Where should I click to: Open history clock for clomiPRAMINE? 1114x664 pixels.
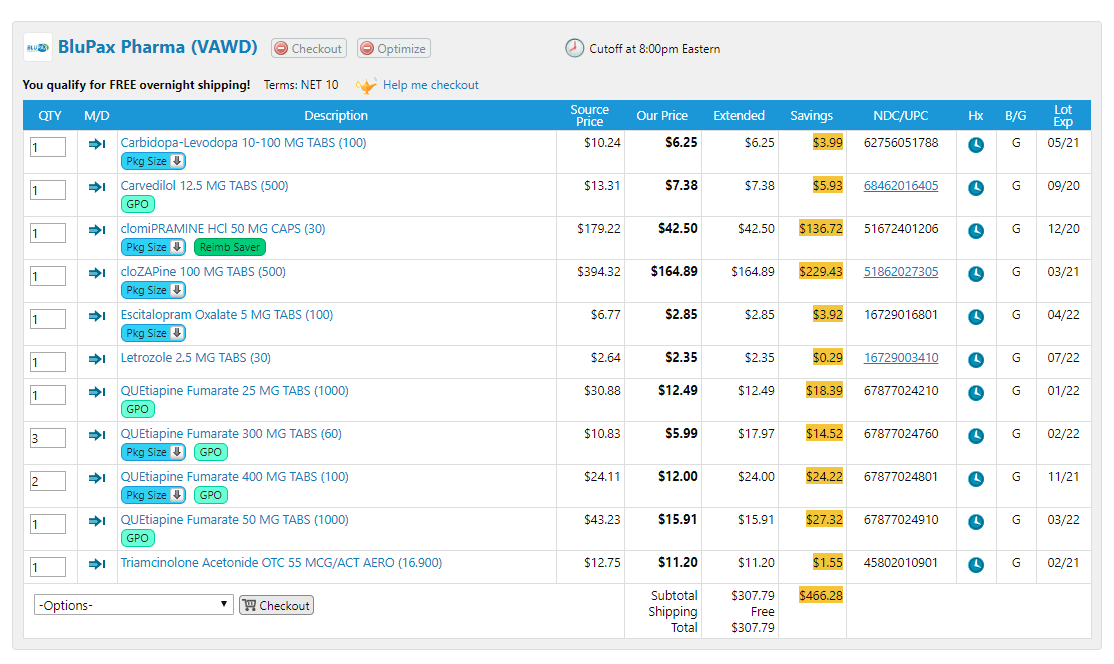click(x=976, y=231)
